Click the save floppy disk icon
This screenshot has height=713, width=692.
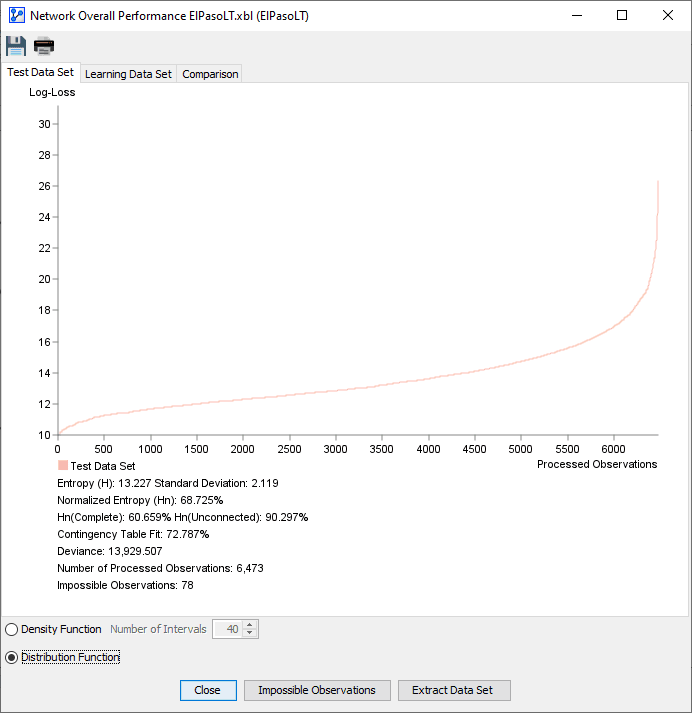(x=16, y=46)
